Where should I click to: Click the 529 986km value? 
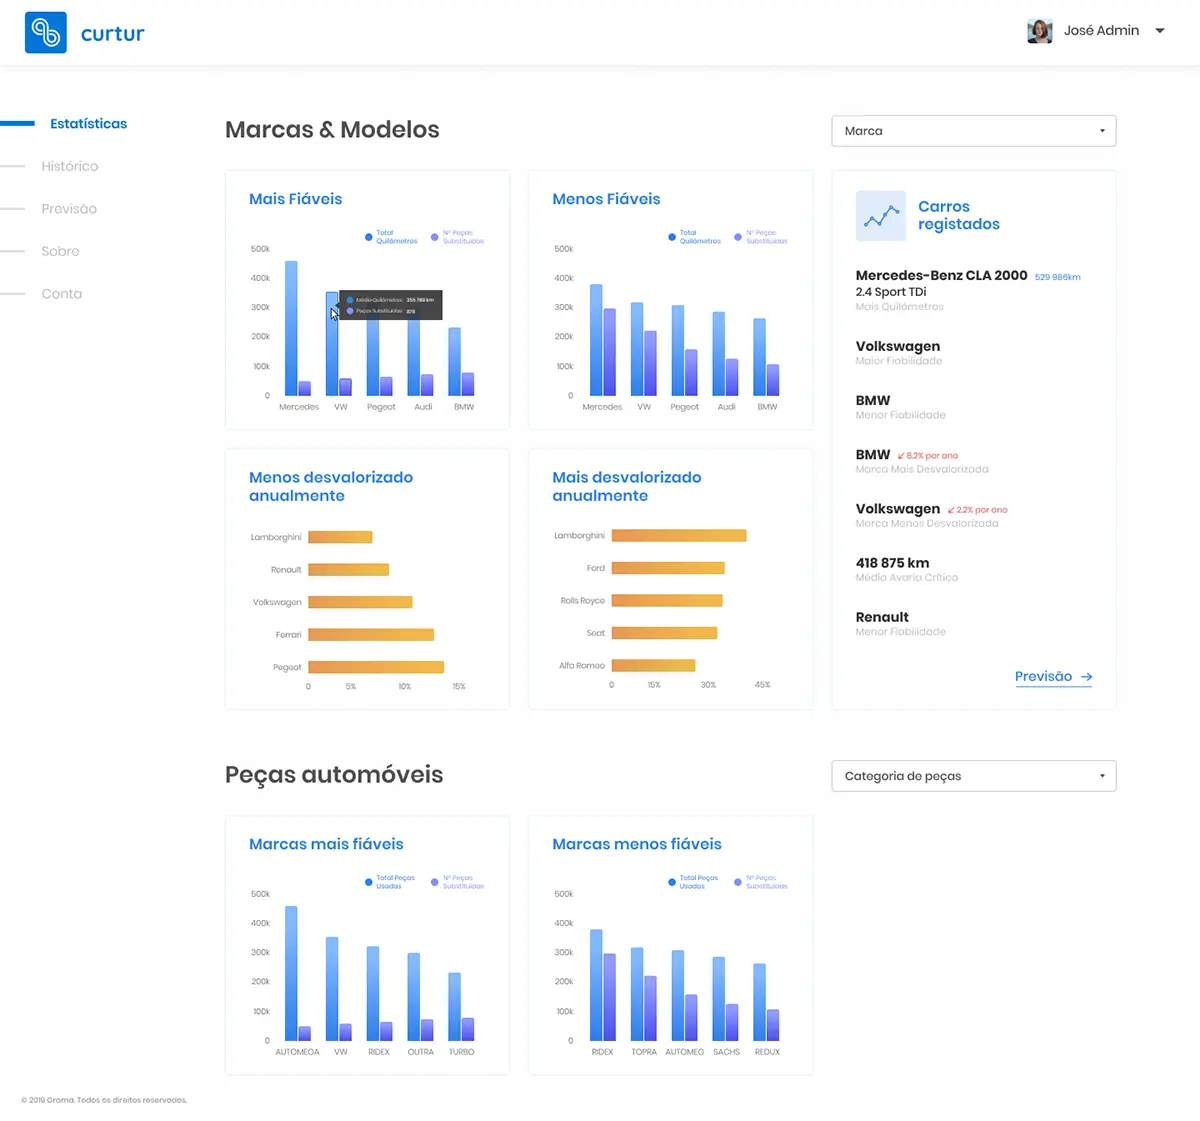click(1058, 277)
